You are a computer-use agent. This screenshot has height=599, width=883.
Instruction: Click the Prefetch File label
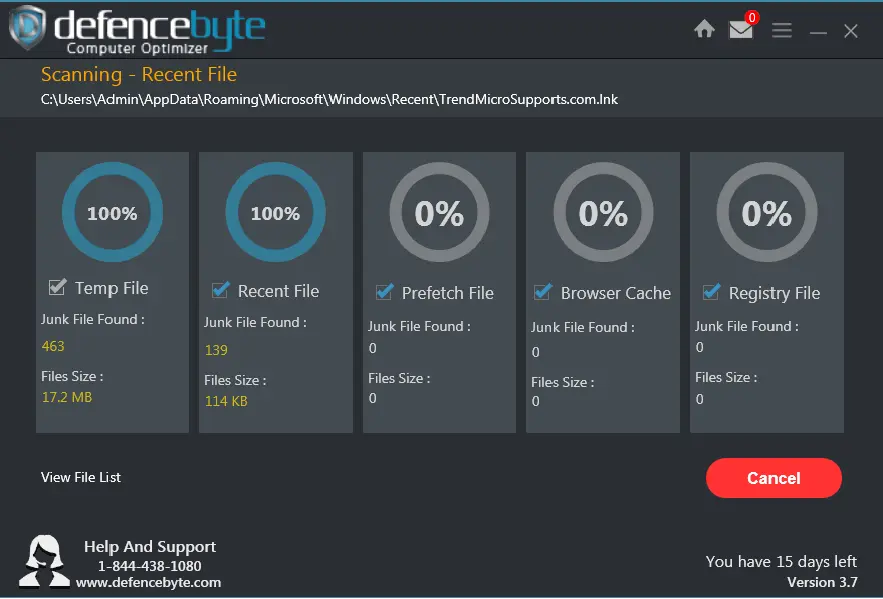pos(448,293)
